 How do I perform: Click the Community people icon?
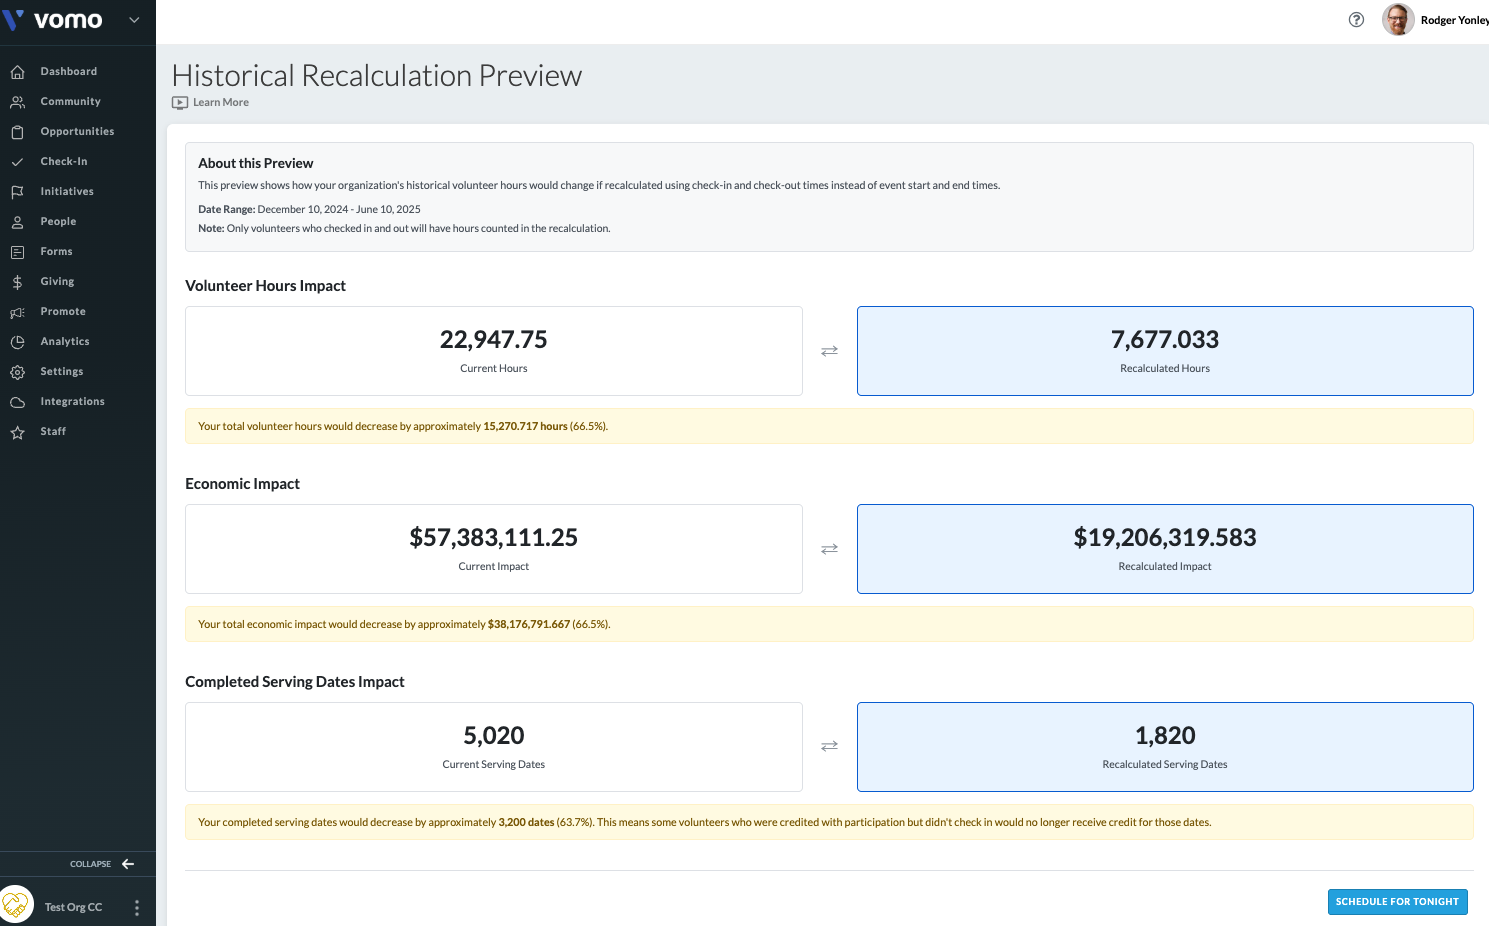17,102
